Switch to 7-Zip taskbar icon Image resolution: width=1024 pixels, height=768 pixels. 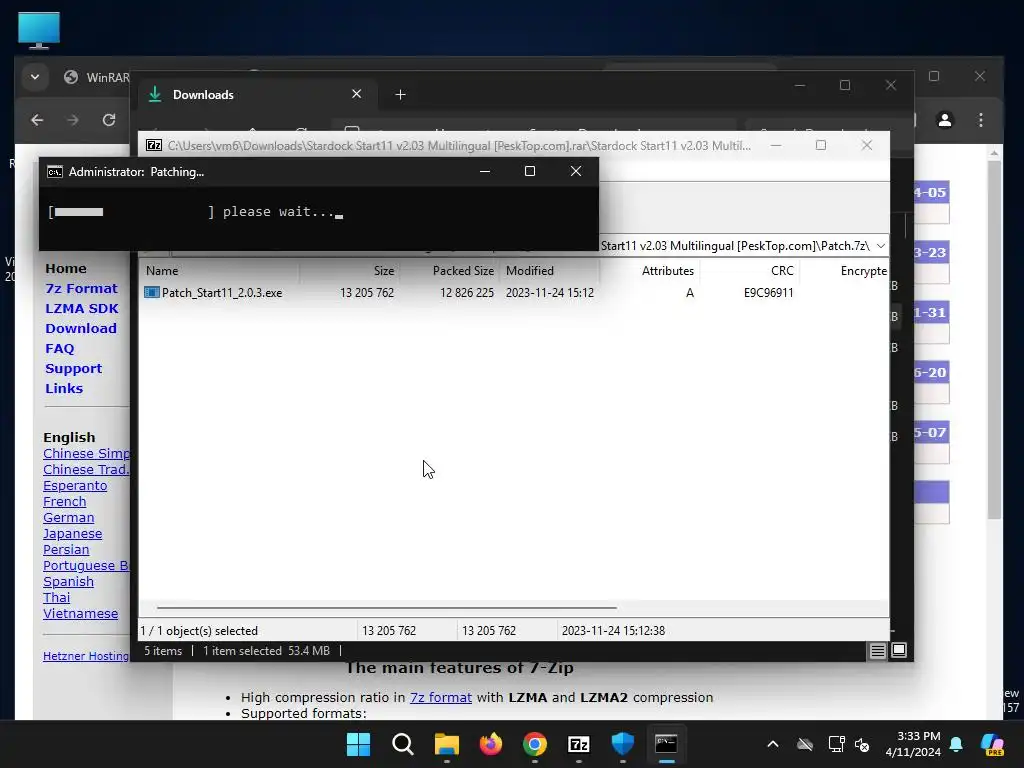(579, 744)
